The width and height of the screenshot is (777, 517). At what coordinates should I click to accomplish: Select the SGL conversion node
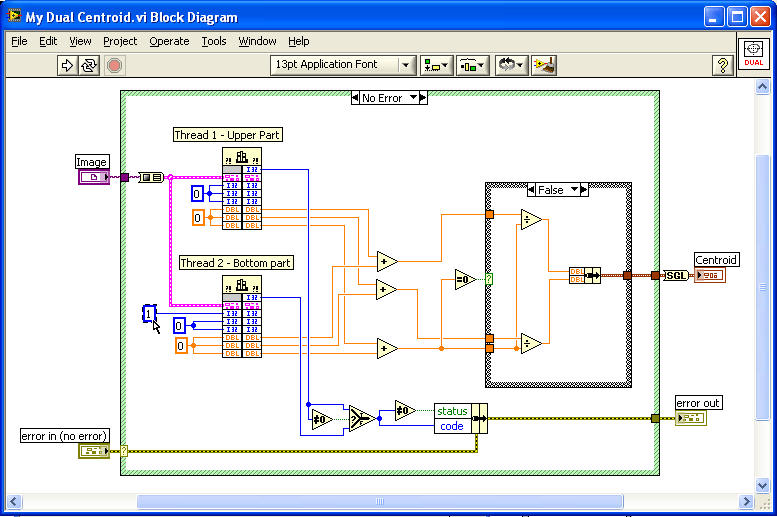[x=676, y=276]
